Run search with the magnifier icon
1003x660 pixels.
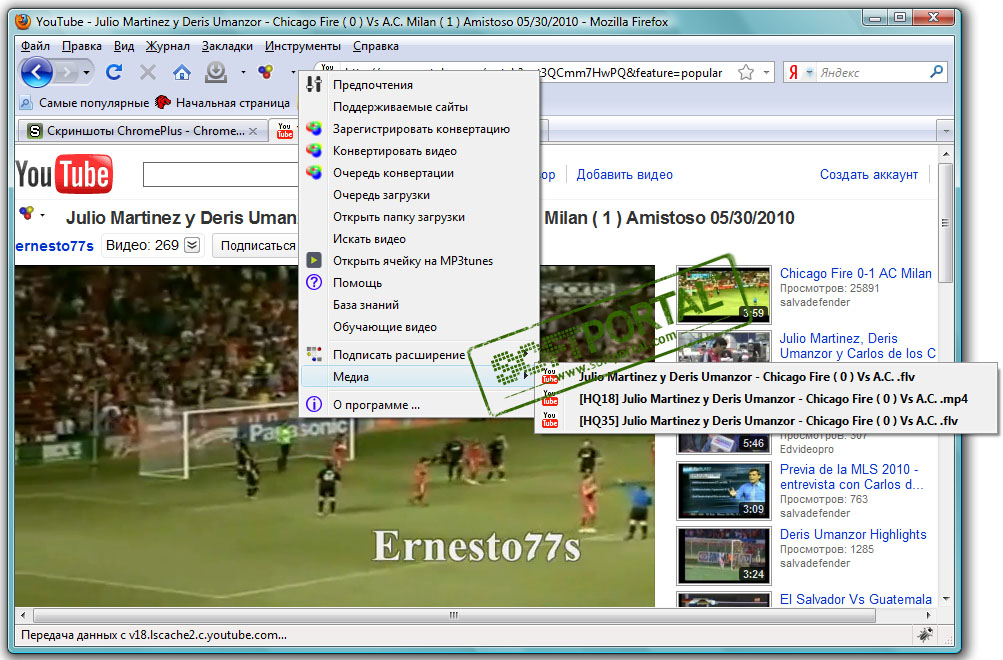click(936, 72)
